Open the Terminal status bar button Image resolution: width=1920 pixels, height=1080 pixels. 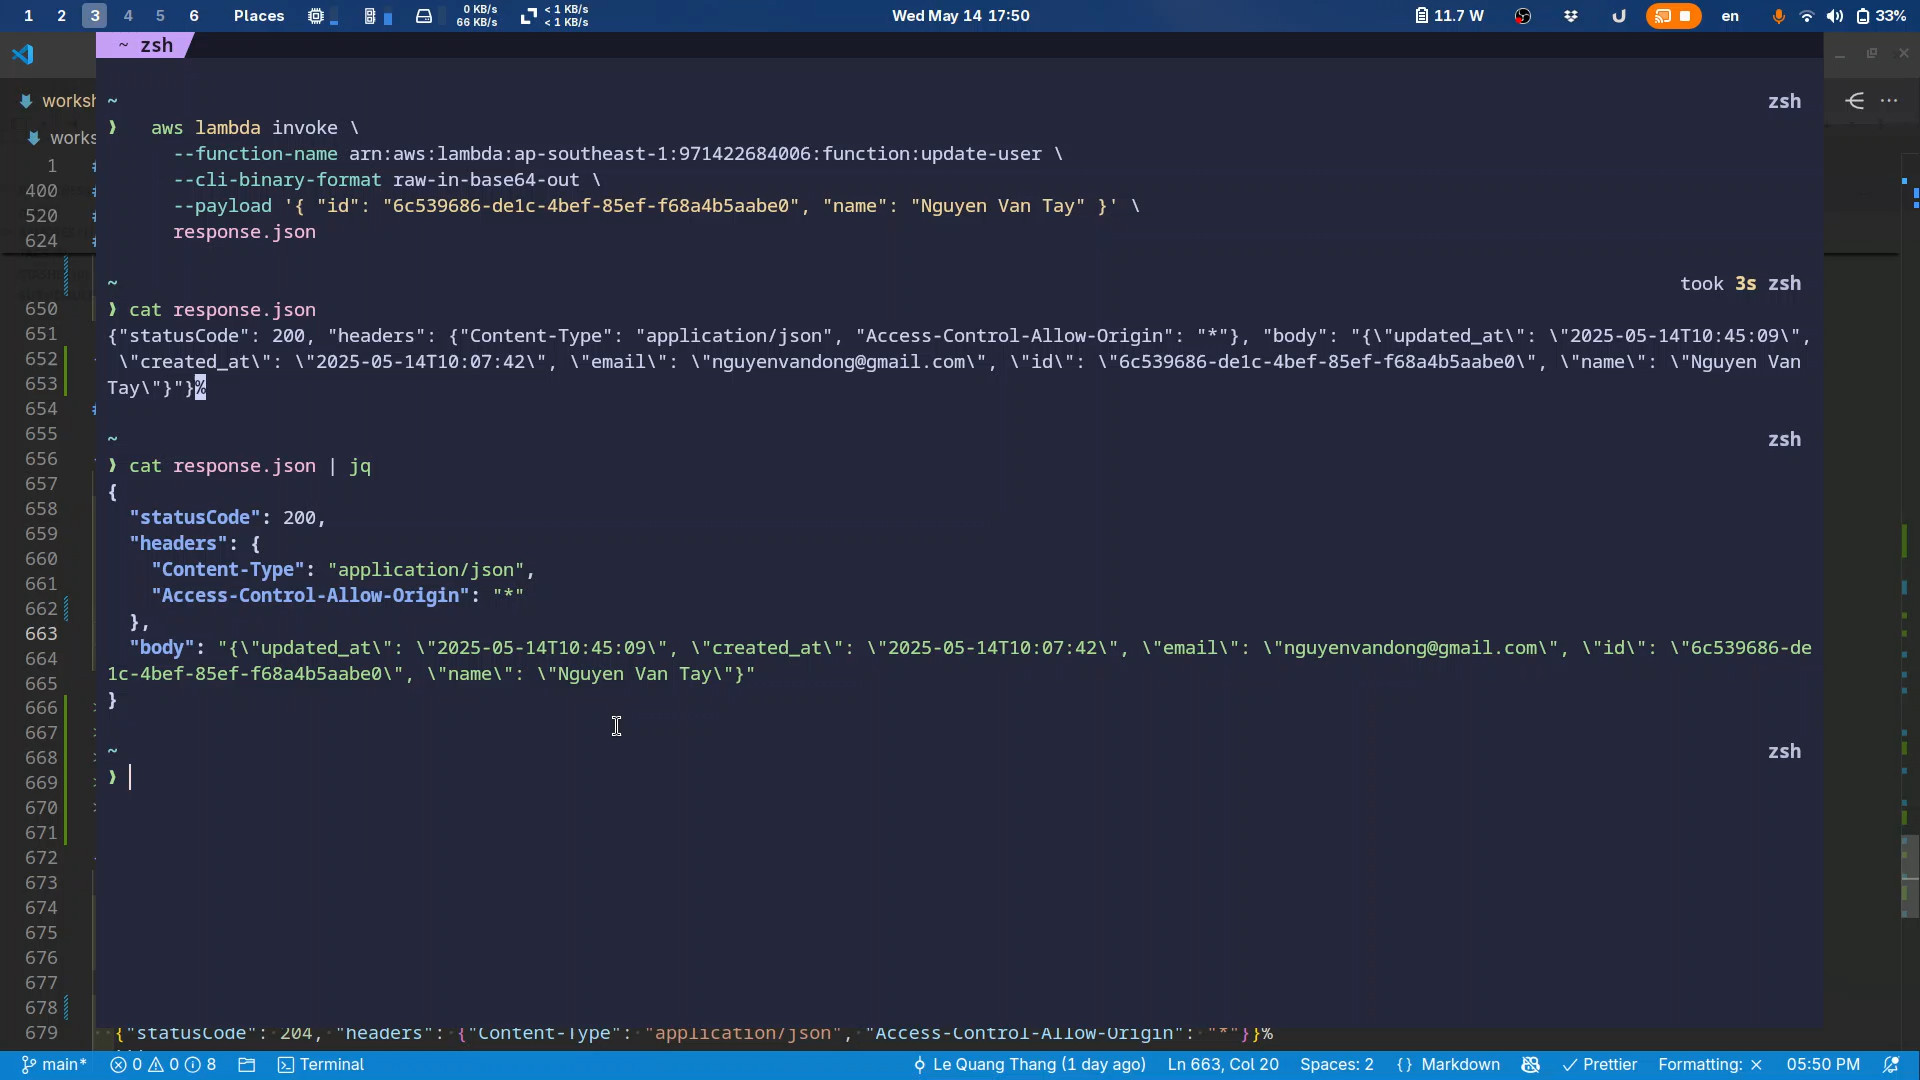(321, 1064)
